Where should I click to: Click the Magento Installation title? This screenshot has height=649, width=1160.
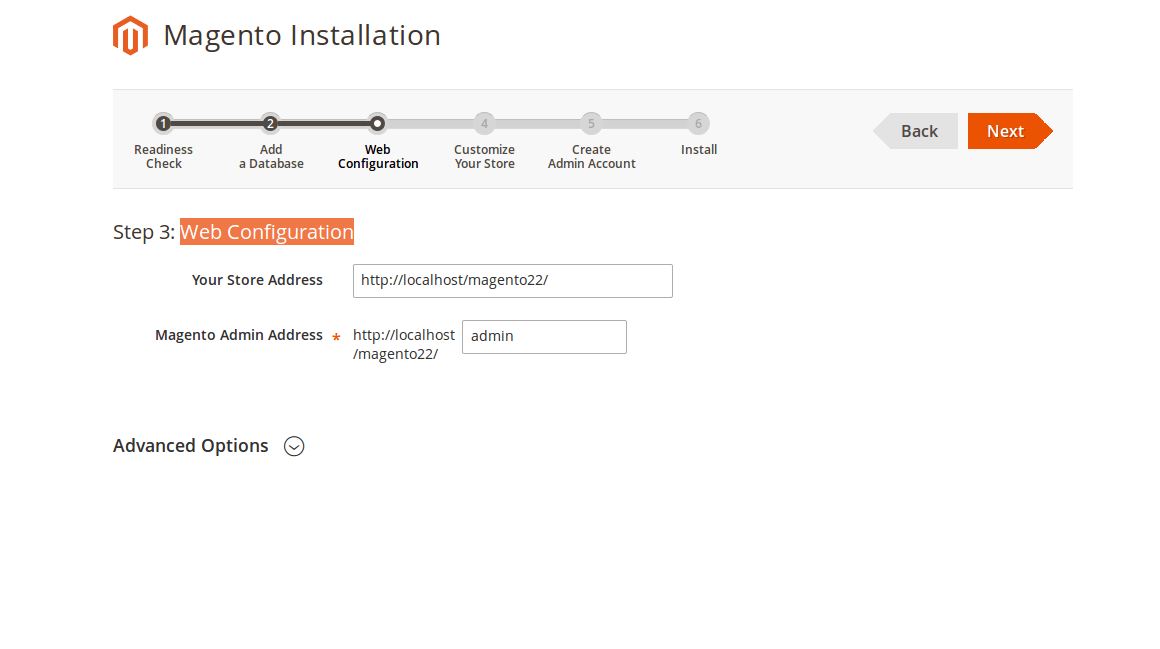(x=302, y=36)
